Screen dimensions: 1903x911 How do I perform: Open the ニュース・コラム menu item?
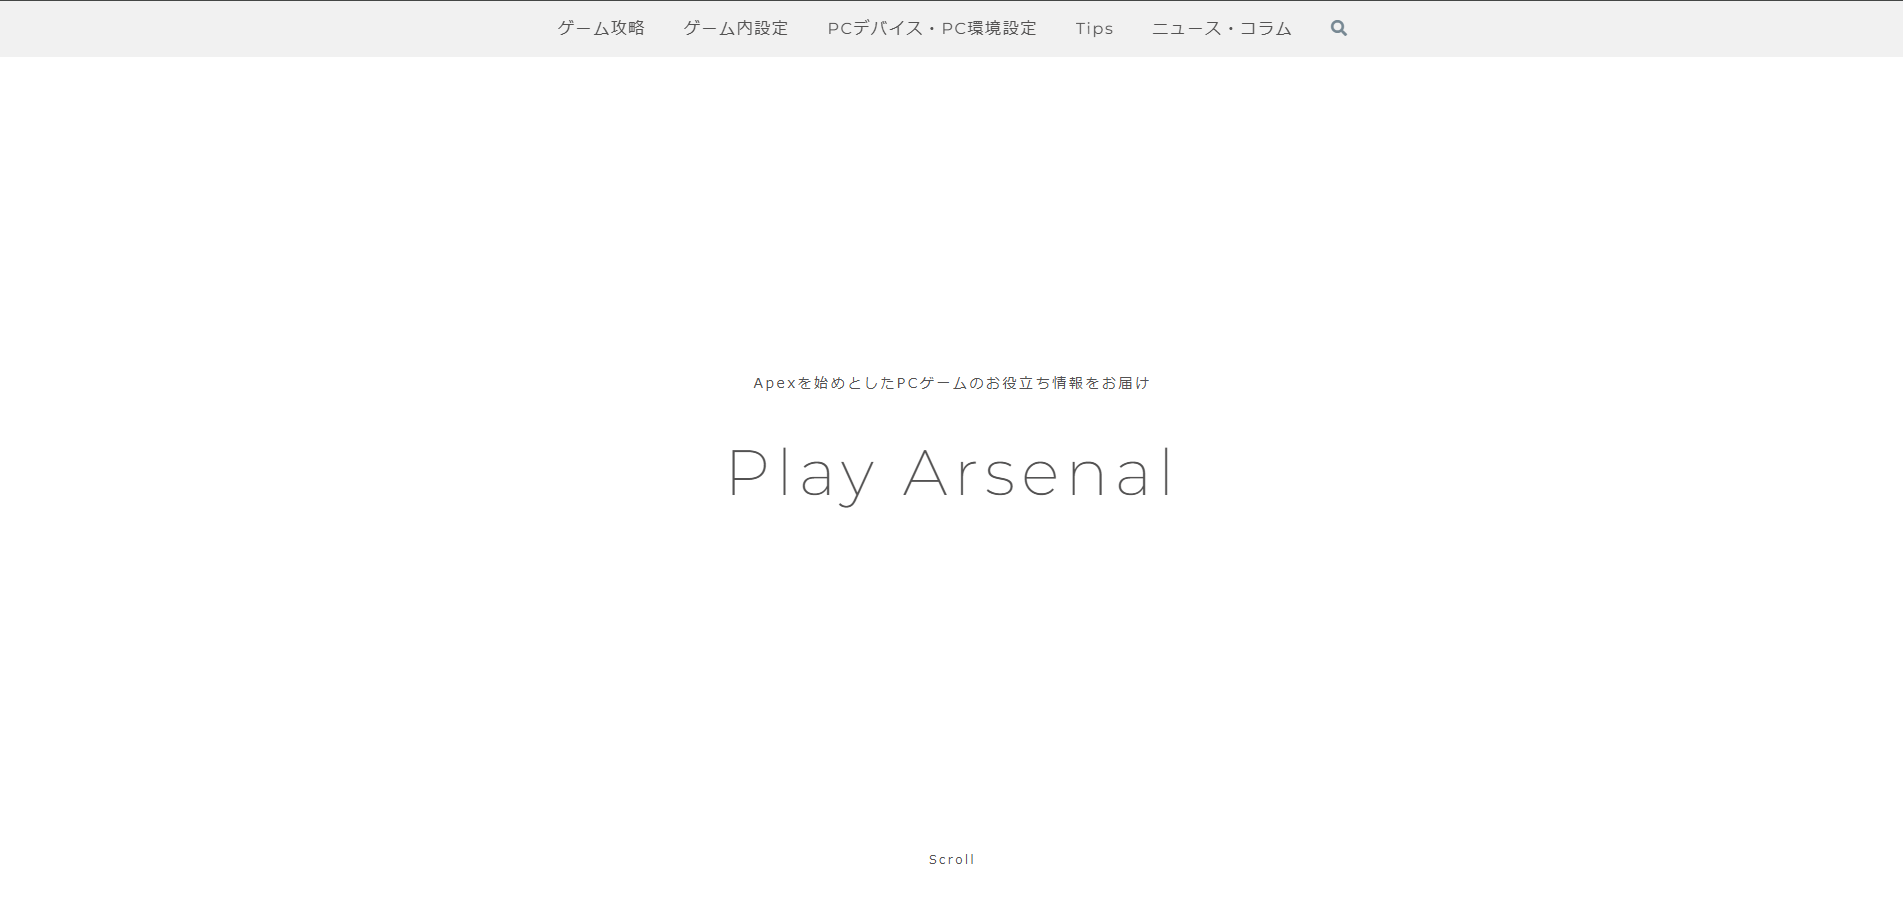pyautogui.click(x=1221, y=28)
